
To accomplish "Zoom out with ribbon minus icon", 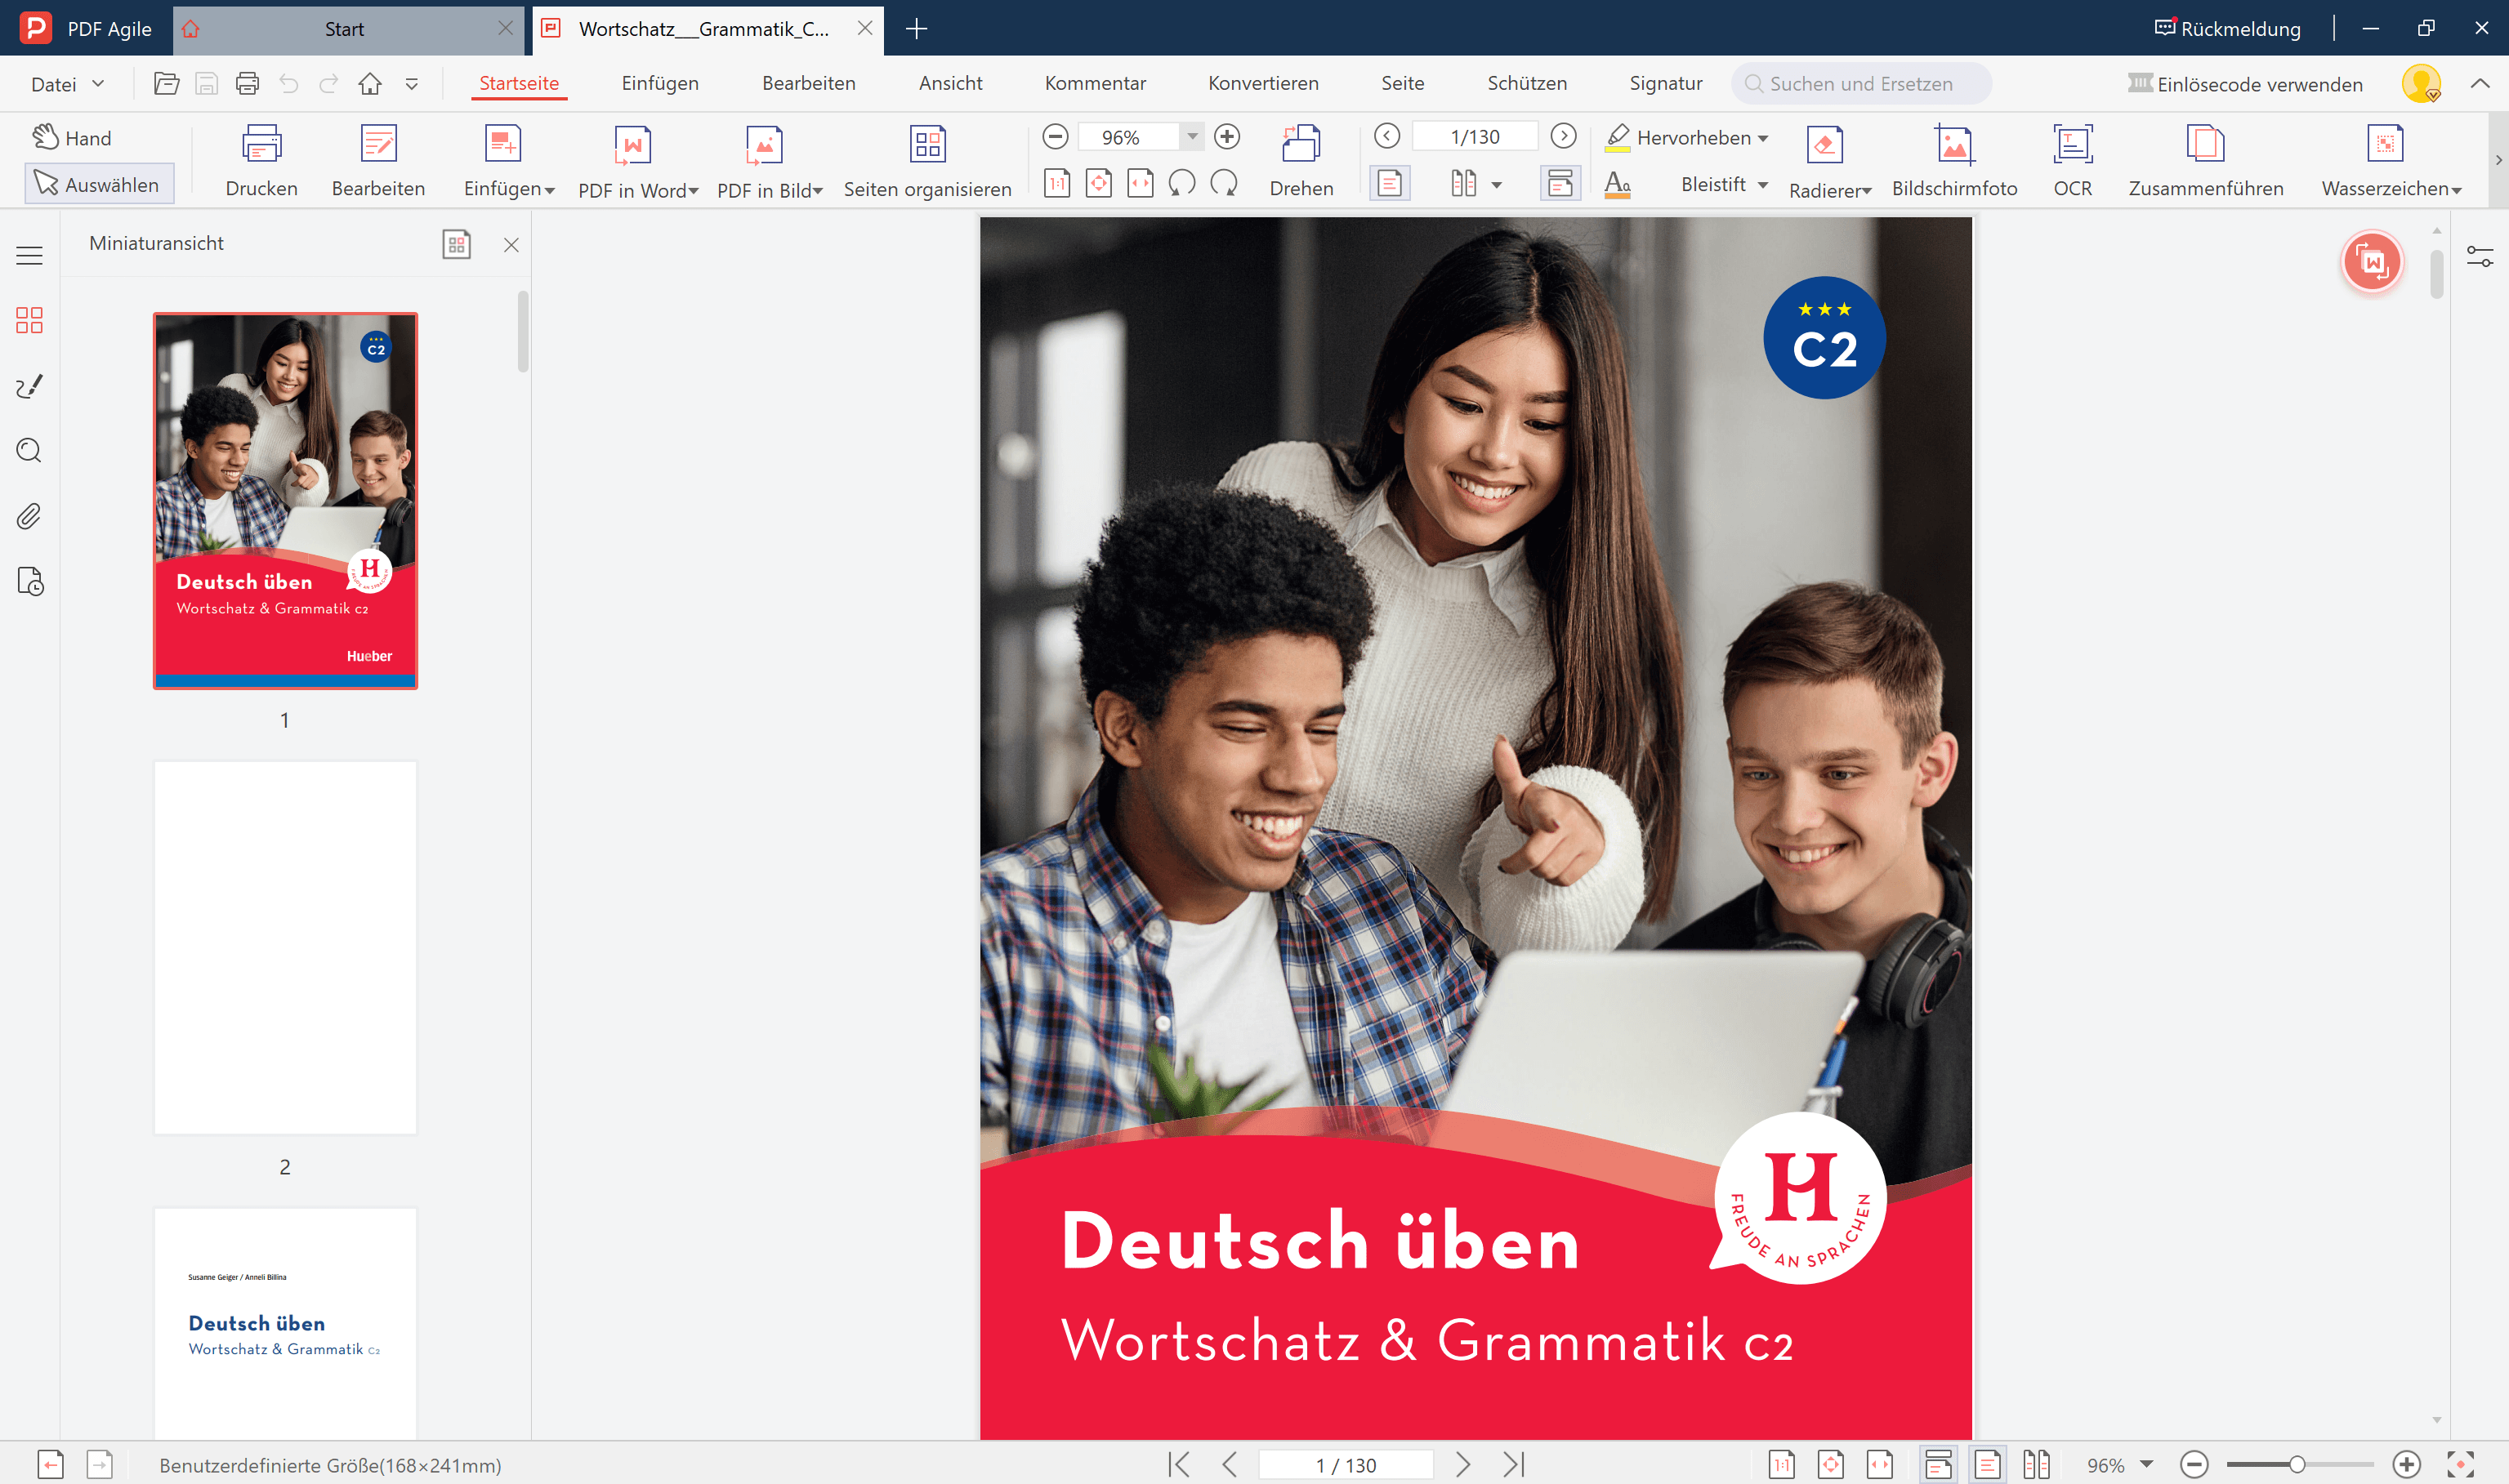I will (x=1055, y=136).
